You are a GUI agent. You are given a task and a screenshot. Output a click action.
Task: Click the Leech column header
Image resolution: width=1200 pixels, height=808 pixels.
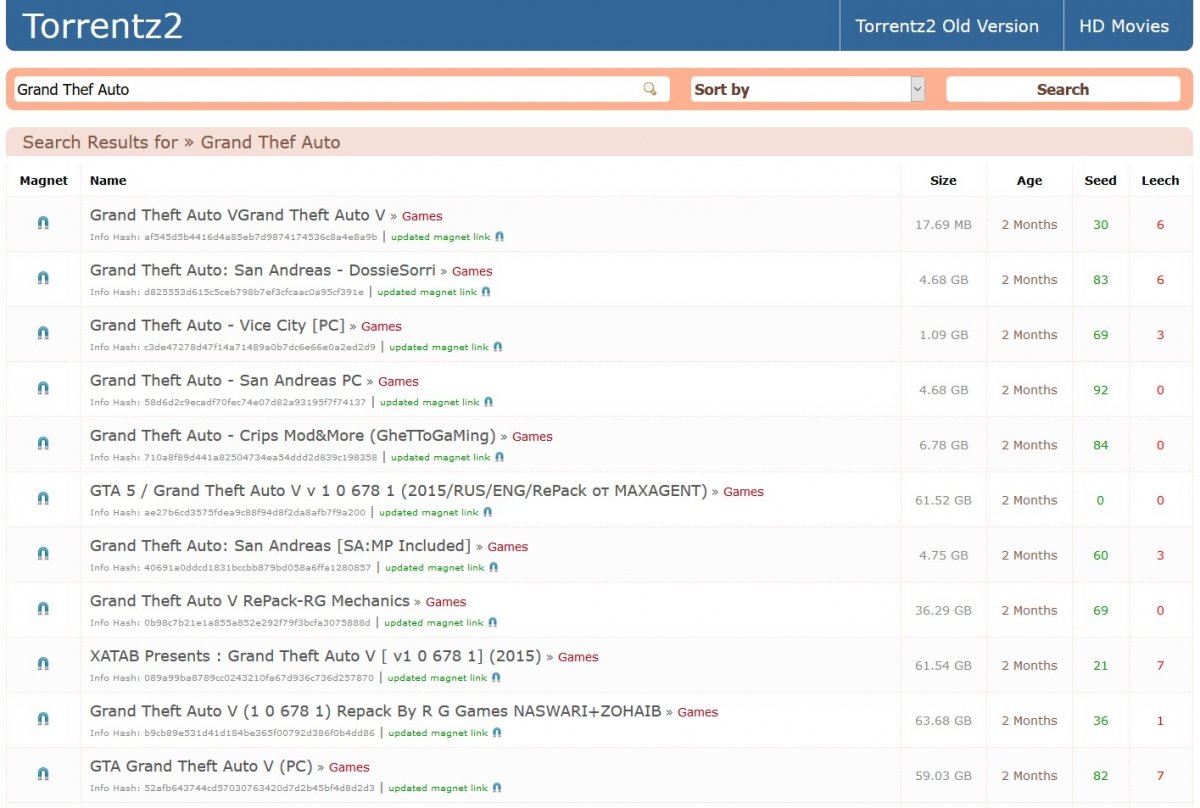tap(1160, 180)
